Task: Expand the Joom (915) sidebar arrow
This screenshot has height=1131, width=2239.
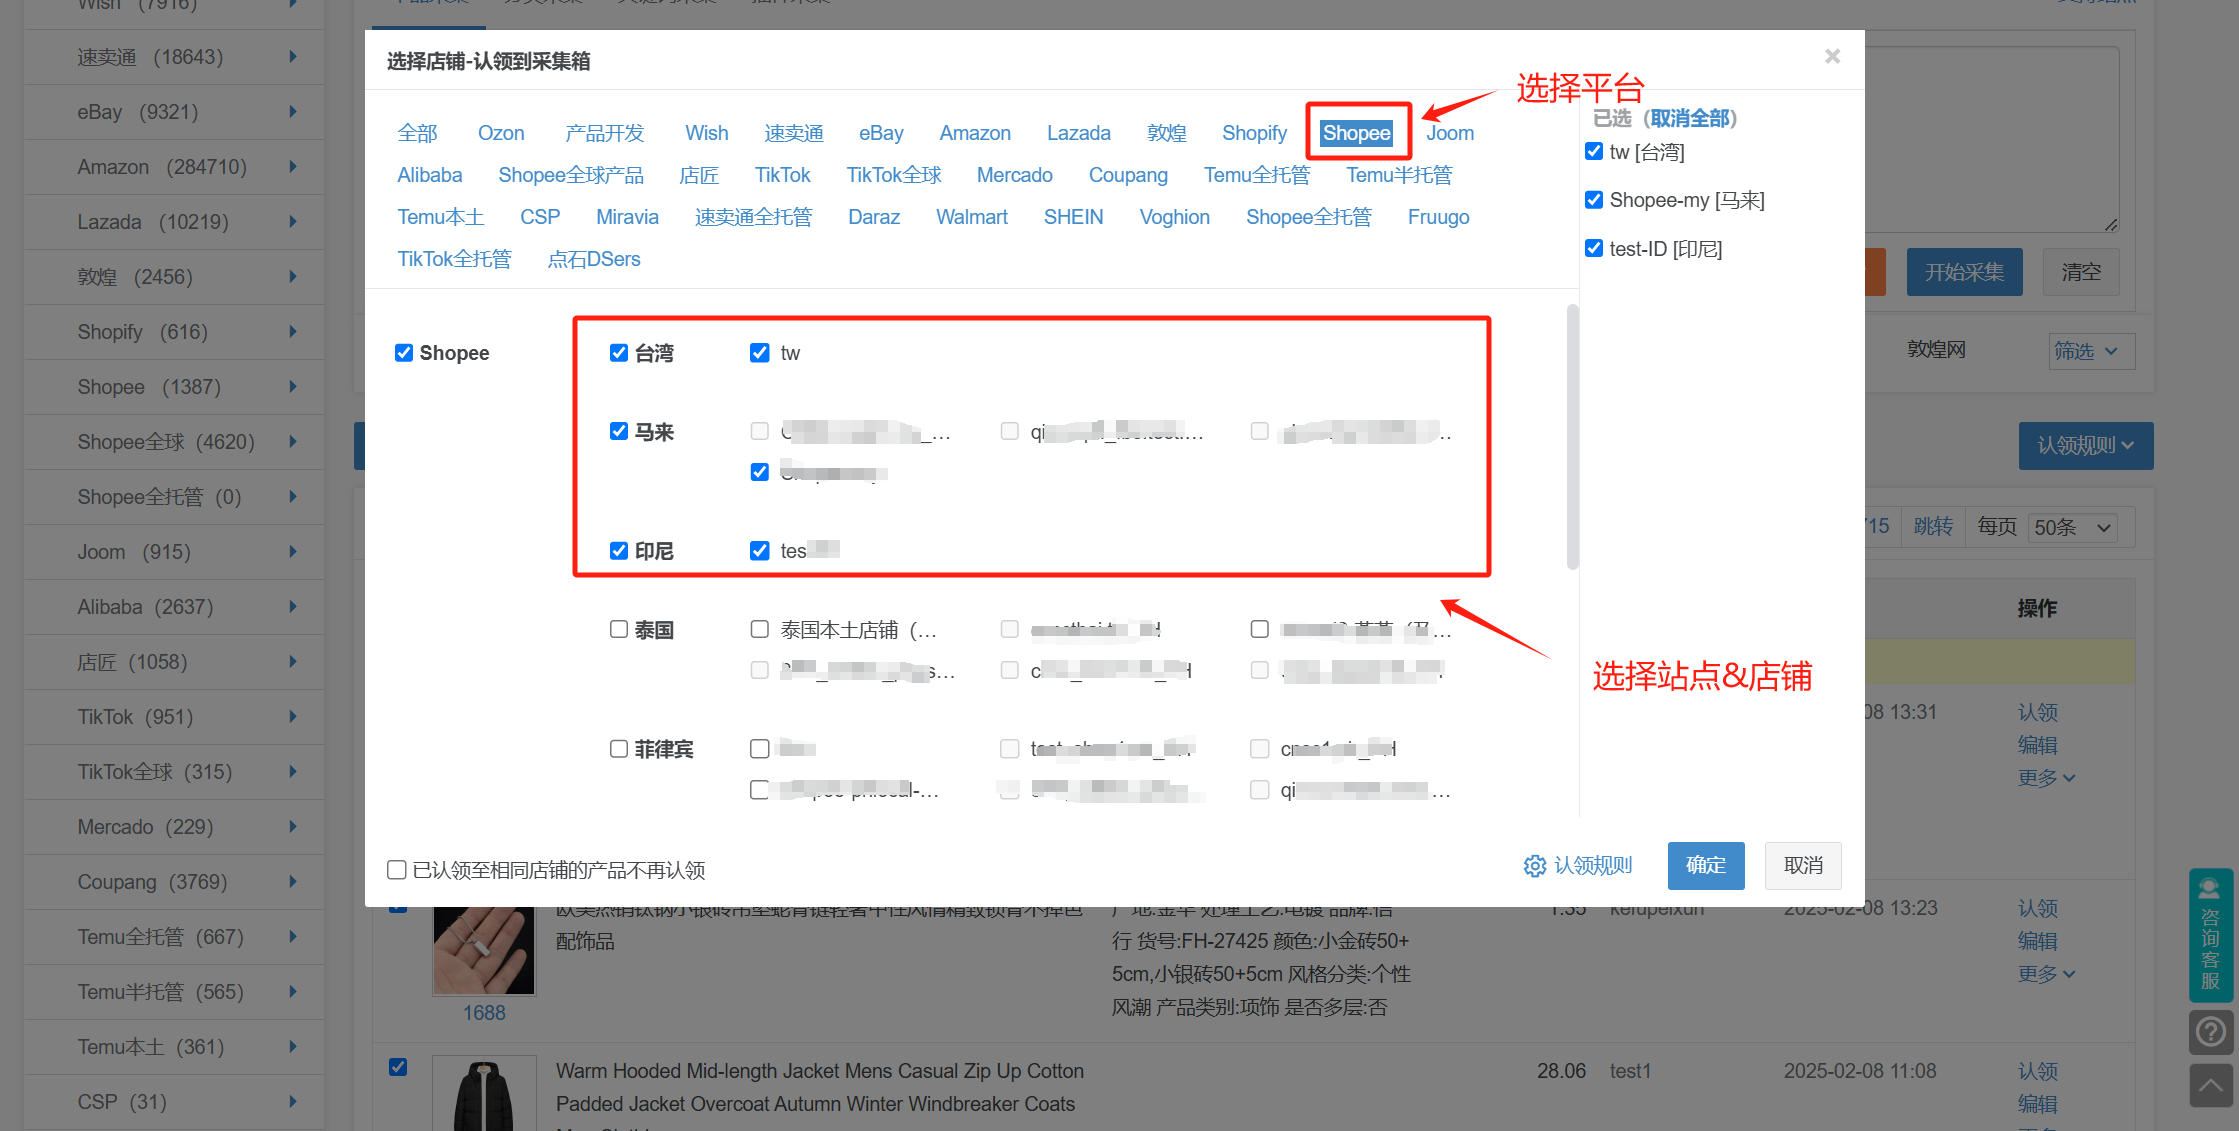Action: pyautogui.click(x=293, y=552)
